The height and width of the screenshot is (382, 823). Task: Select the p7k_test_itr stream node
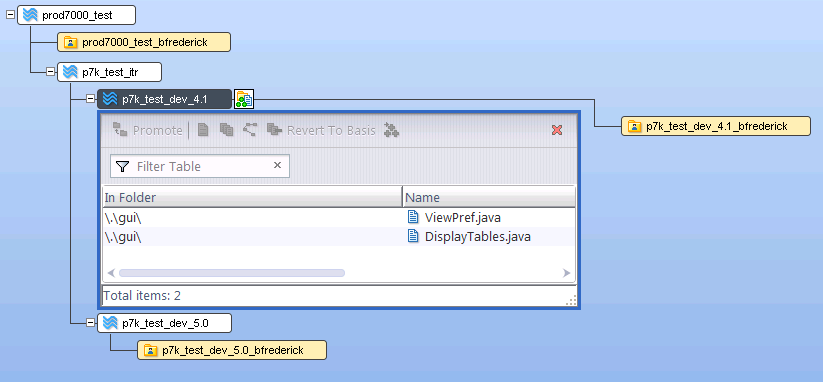(x=109, y=72)
